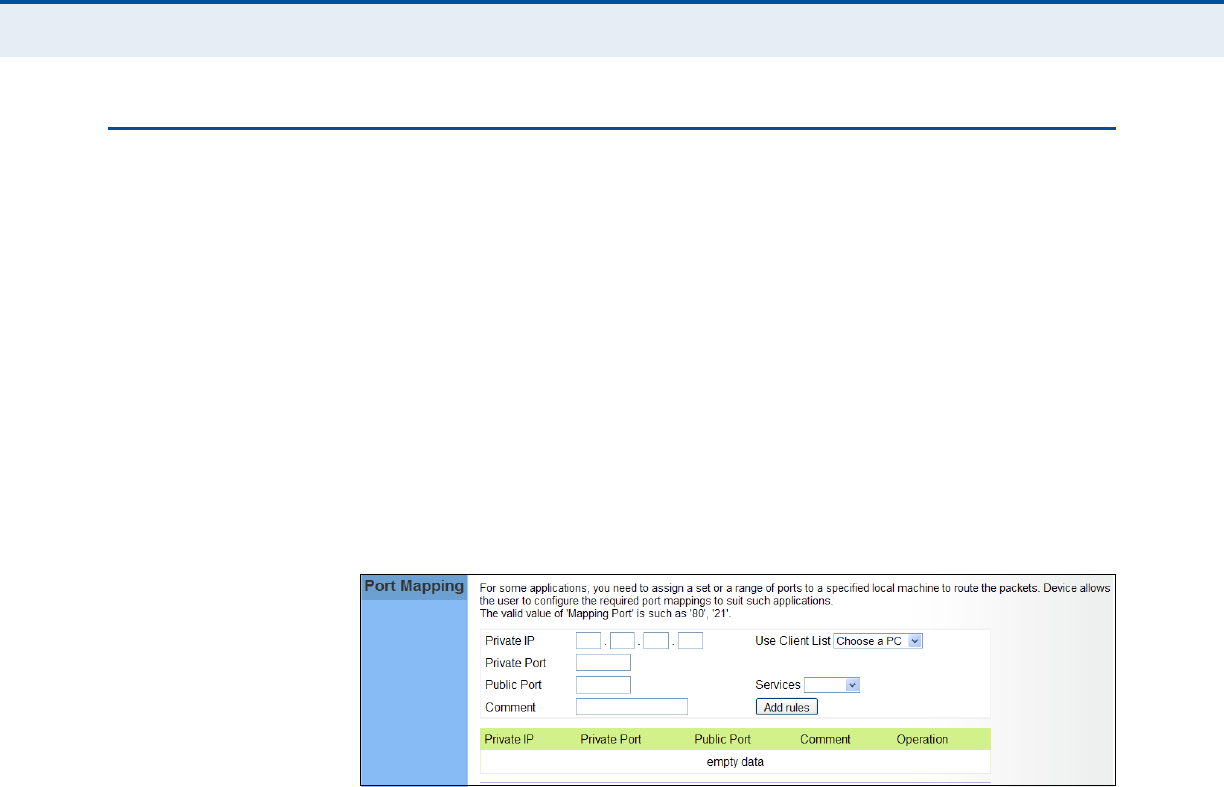Image resolution: width=1224 pixels, height=787 pixels.
Task: Focus the first Private IP octet field
Action: tap(588, 641)
